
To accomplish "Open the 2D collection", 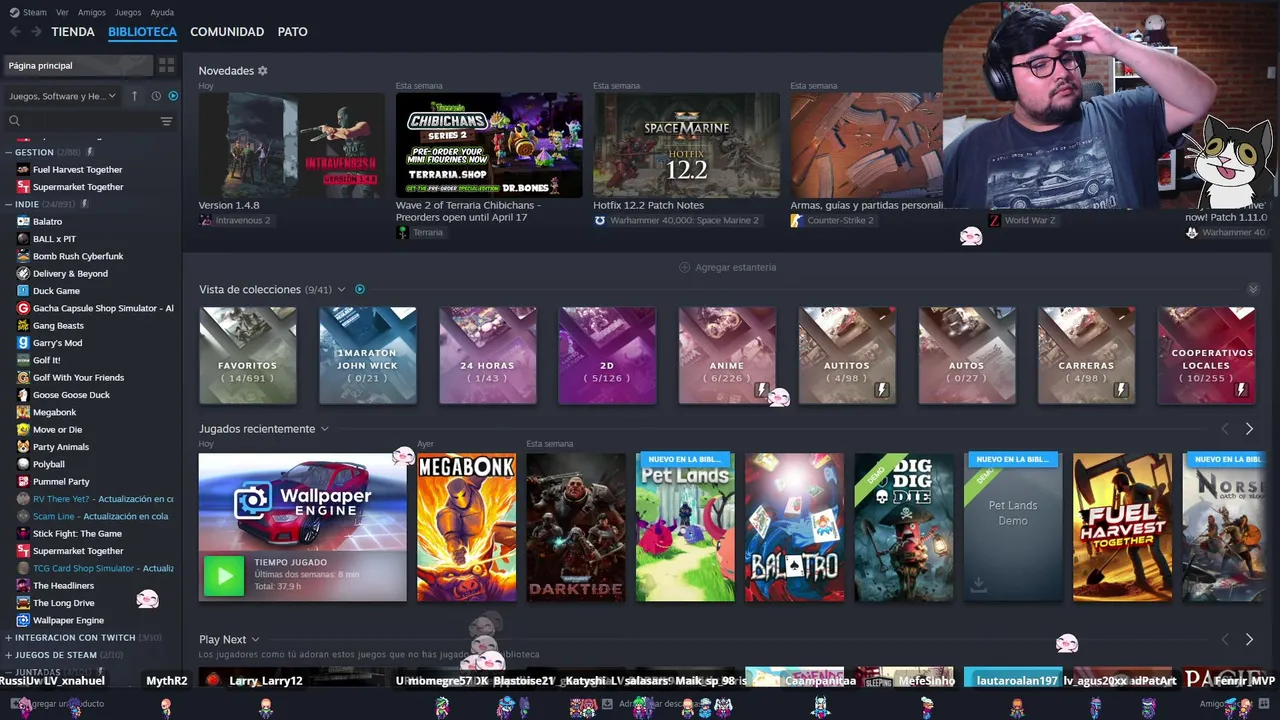I will pos(607,355).
